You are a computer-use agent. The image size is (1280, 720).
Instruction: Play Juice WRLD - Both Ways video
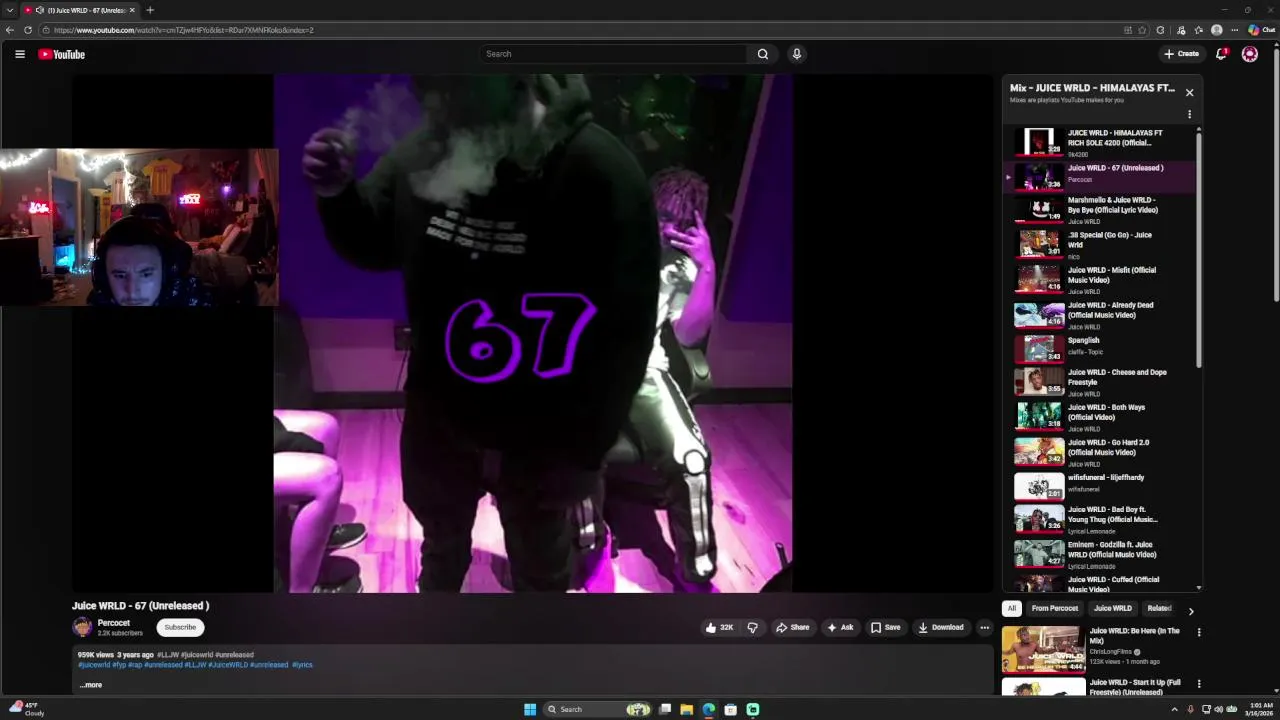click(x=1100, y=417)
